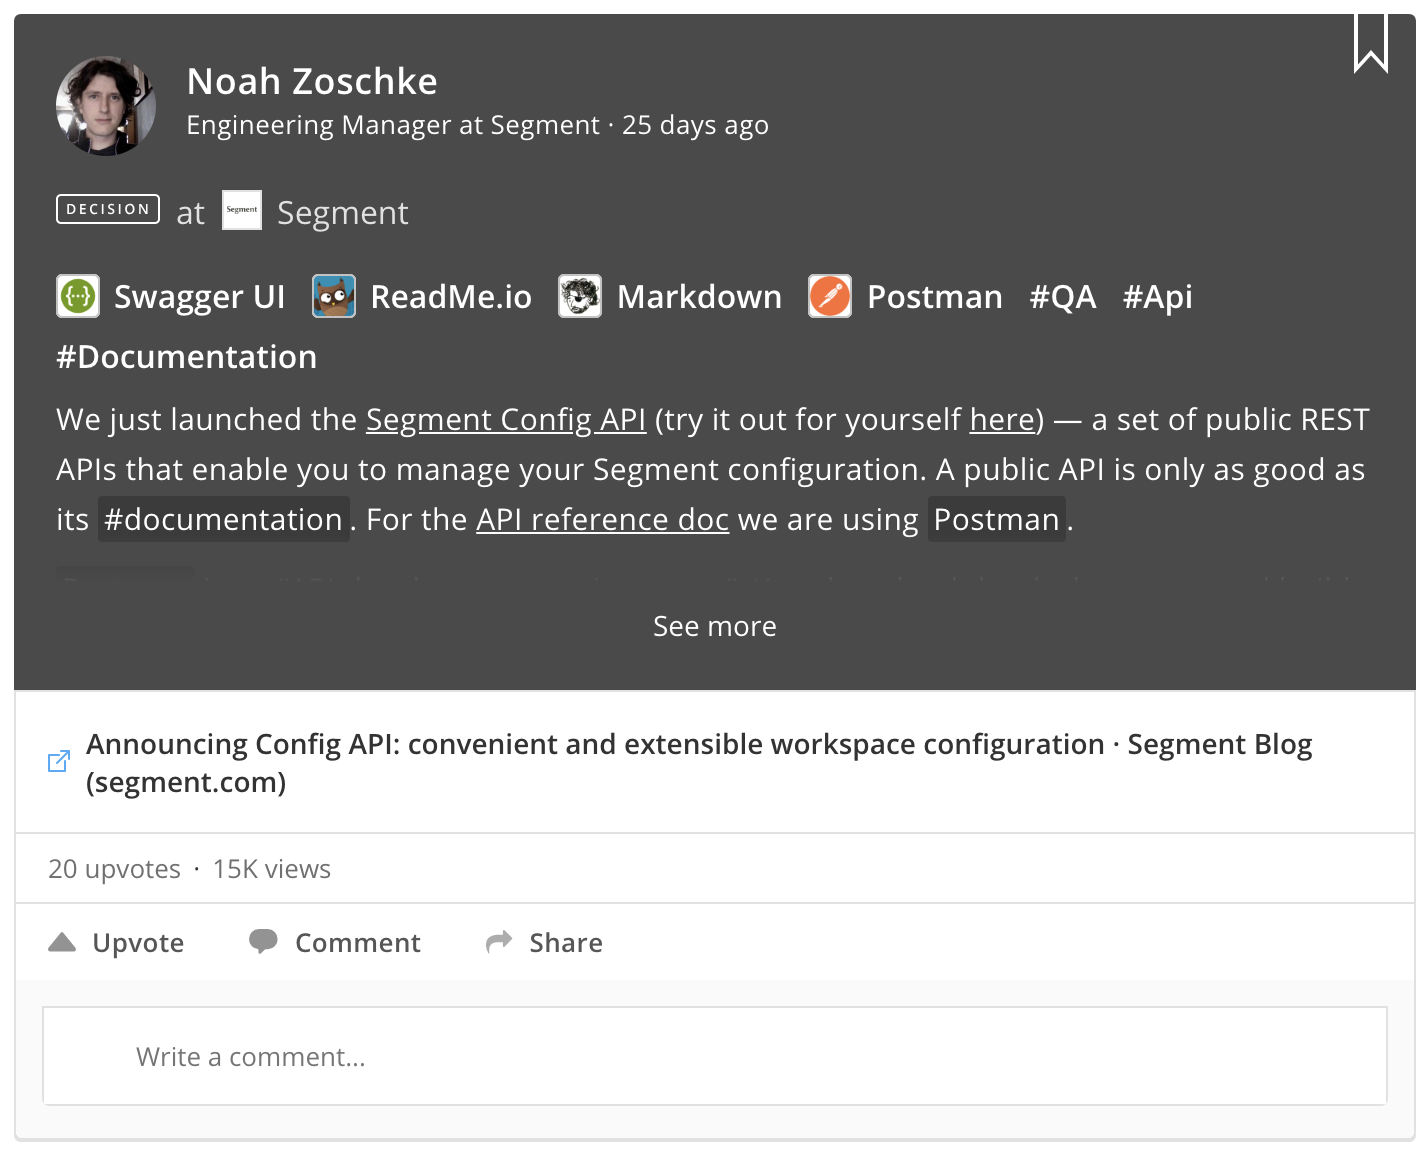Click the Swagger UI icon
Image resolution: width=1426 pixels, height=1150 pixels.
point(78,296)
